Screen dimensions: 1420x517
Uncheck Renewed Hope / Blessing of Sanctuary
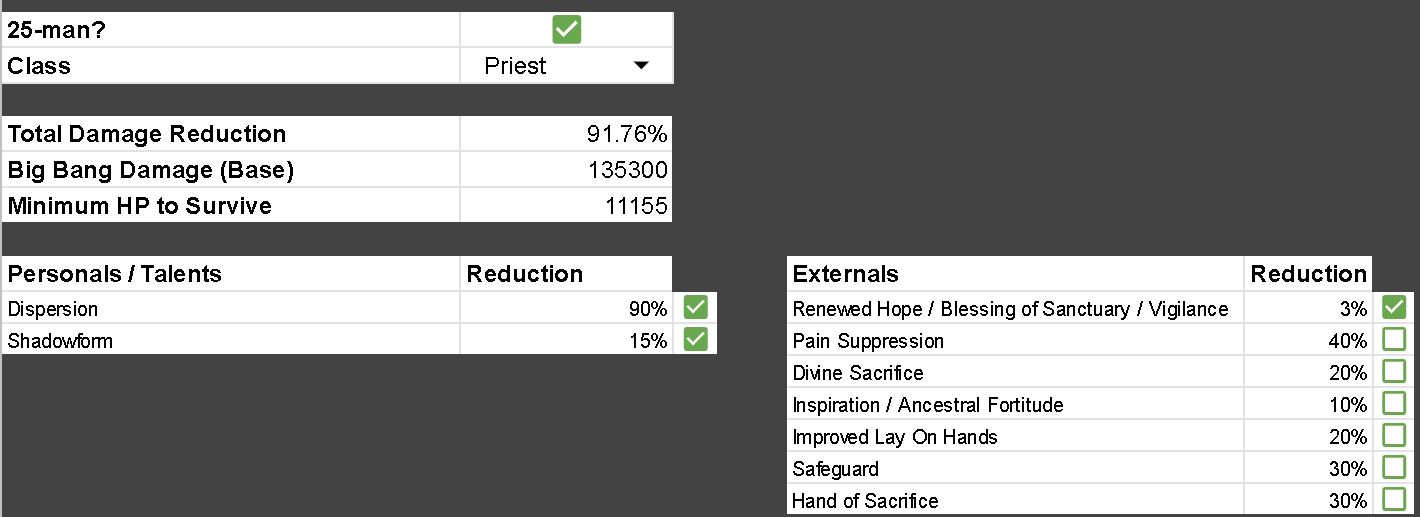1394,308
